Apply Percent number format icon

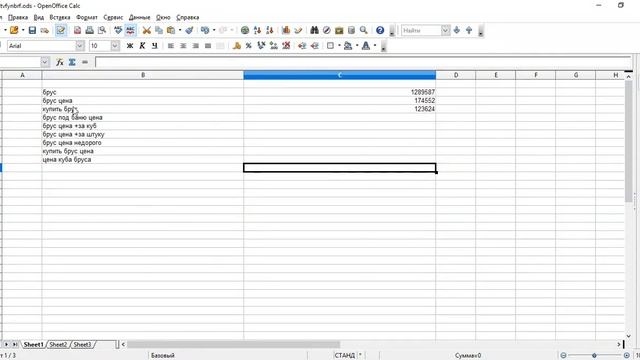click(249, 46)
